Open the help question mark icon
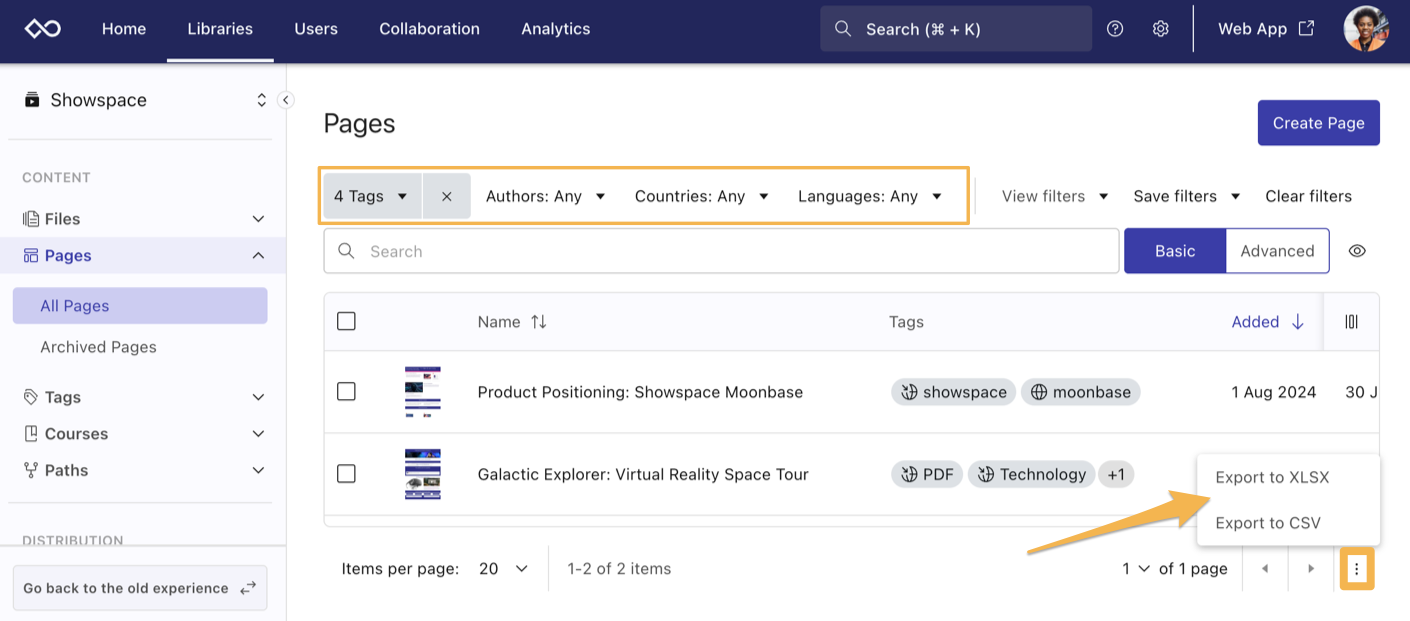 pos(1115,29)
